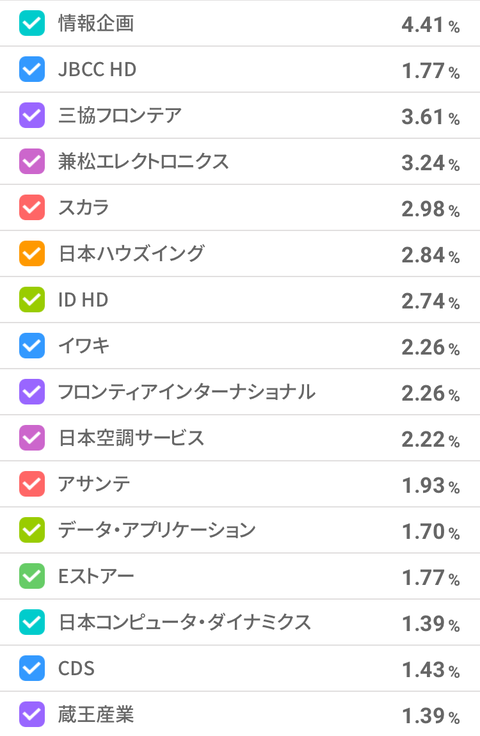480x736 pixels.
Task: Uncheck 三協フロンテア purple checkbox
Action: coord(32,115)
